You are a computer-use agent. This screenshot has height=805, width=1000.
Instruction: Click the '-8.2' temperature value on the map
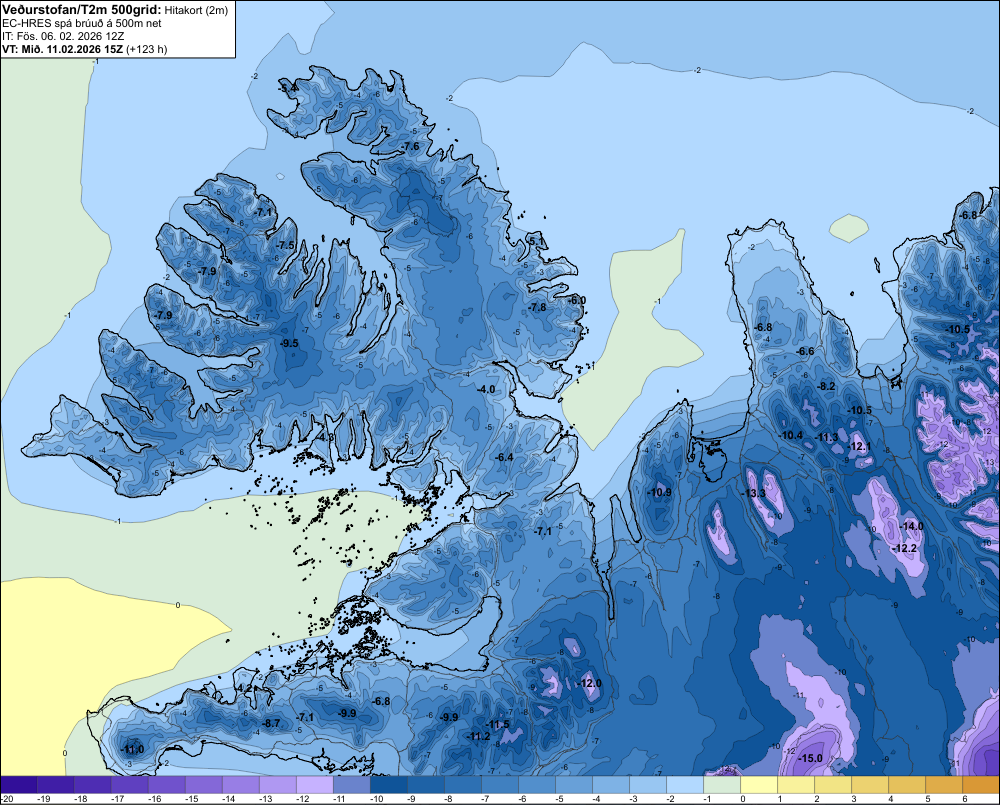827,386
